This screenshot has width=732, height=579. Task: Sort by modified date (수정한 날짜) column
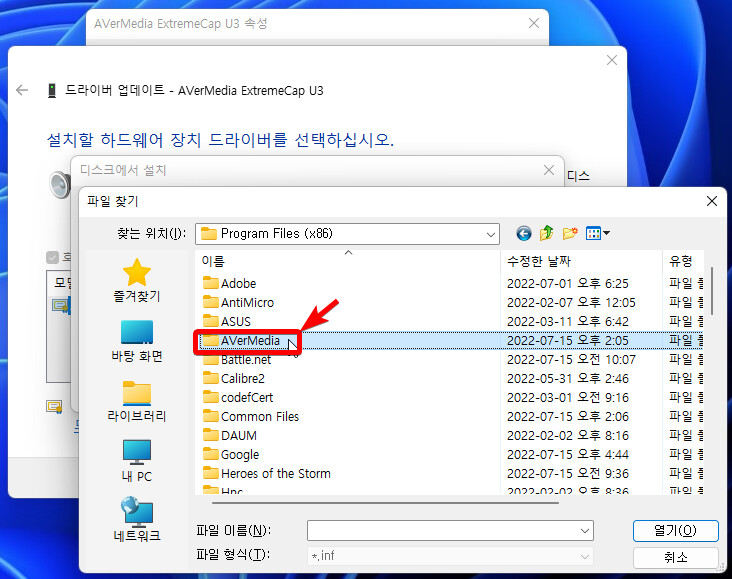coord(581,261)
